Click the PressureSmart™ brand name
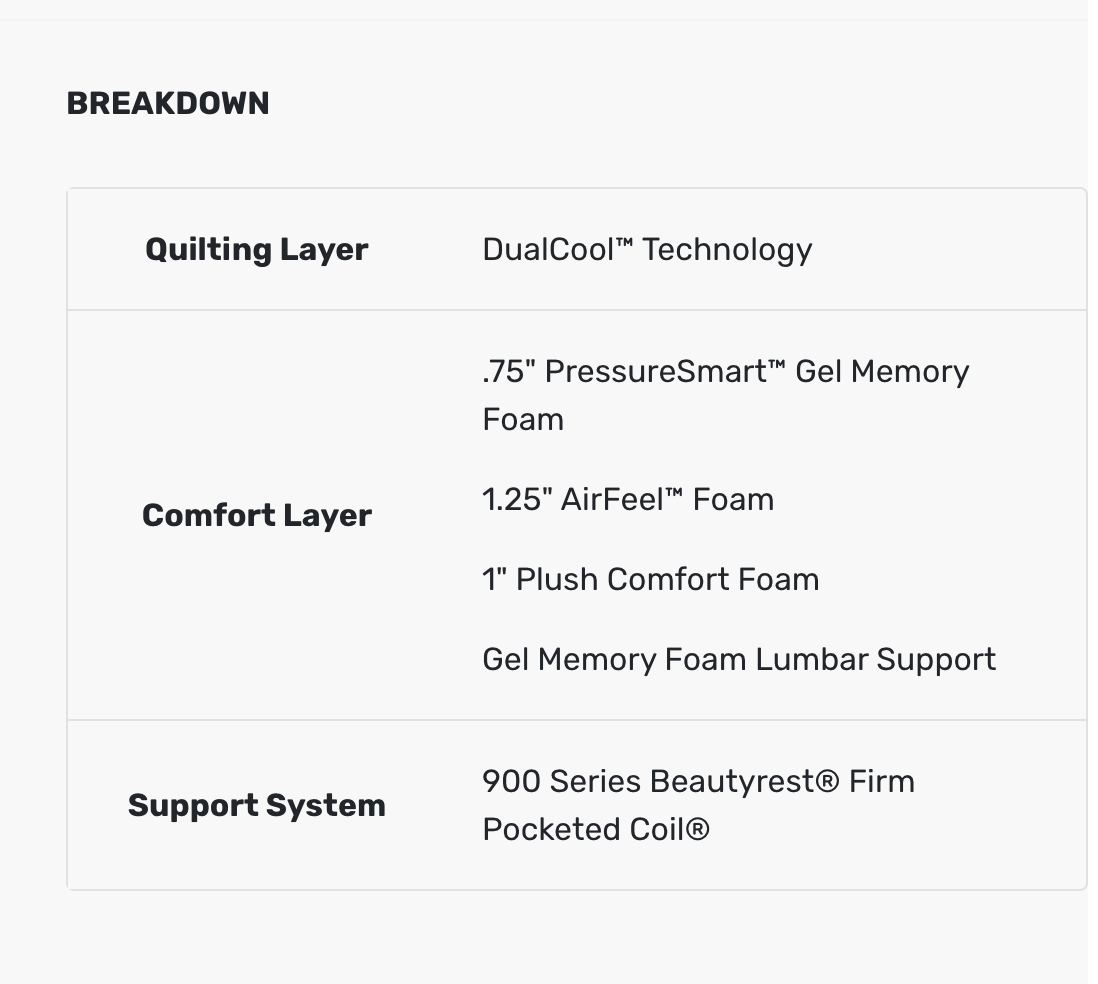 point(666,372)
